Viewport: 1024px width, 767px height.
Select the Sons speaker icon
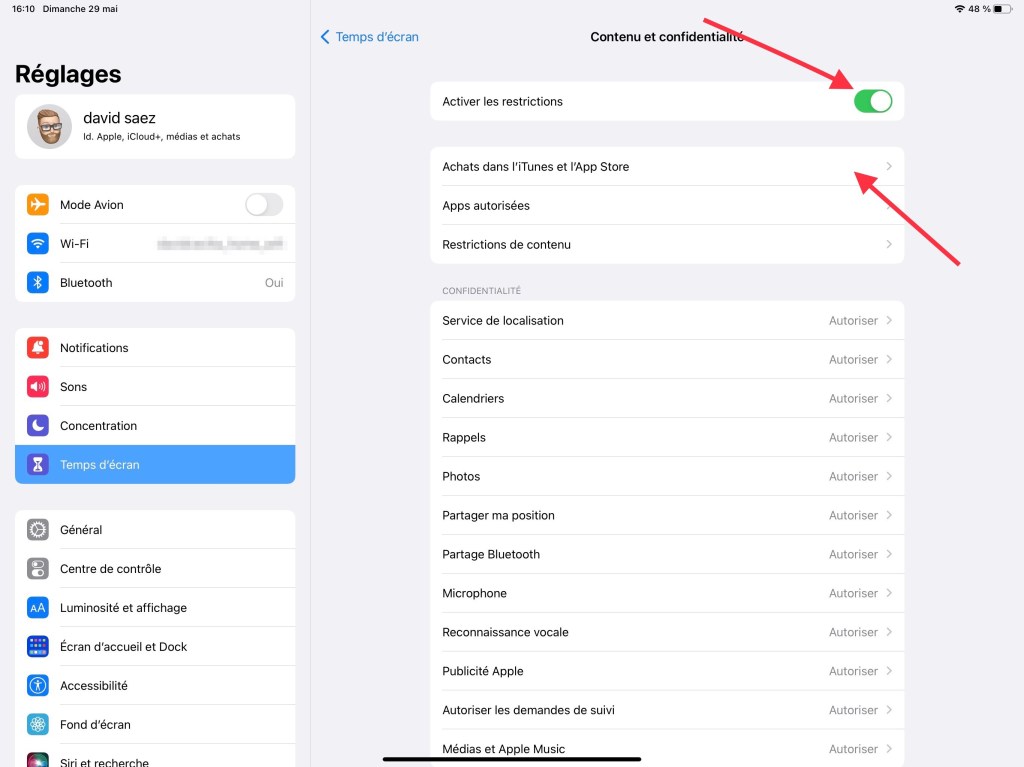pyautogui.click(x=38, y=387)
